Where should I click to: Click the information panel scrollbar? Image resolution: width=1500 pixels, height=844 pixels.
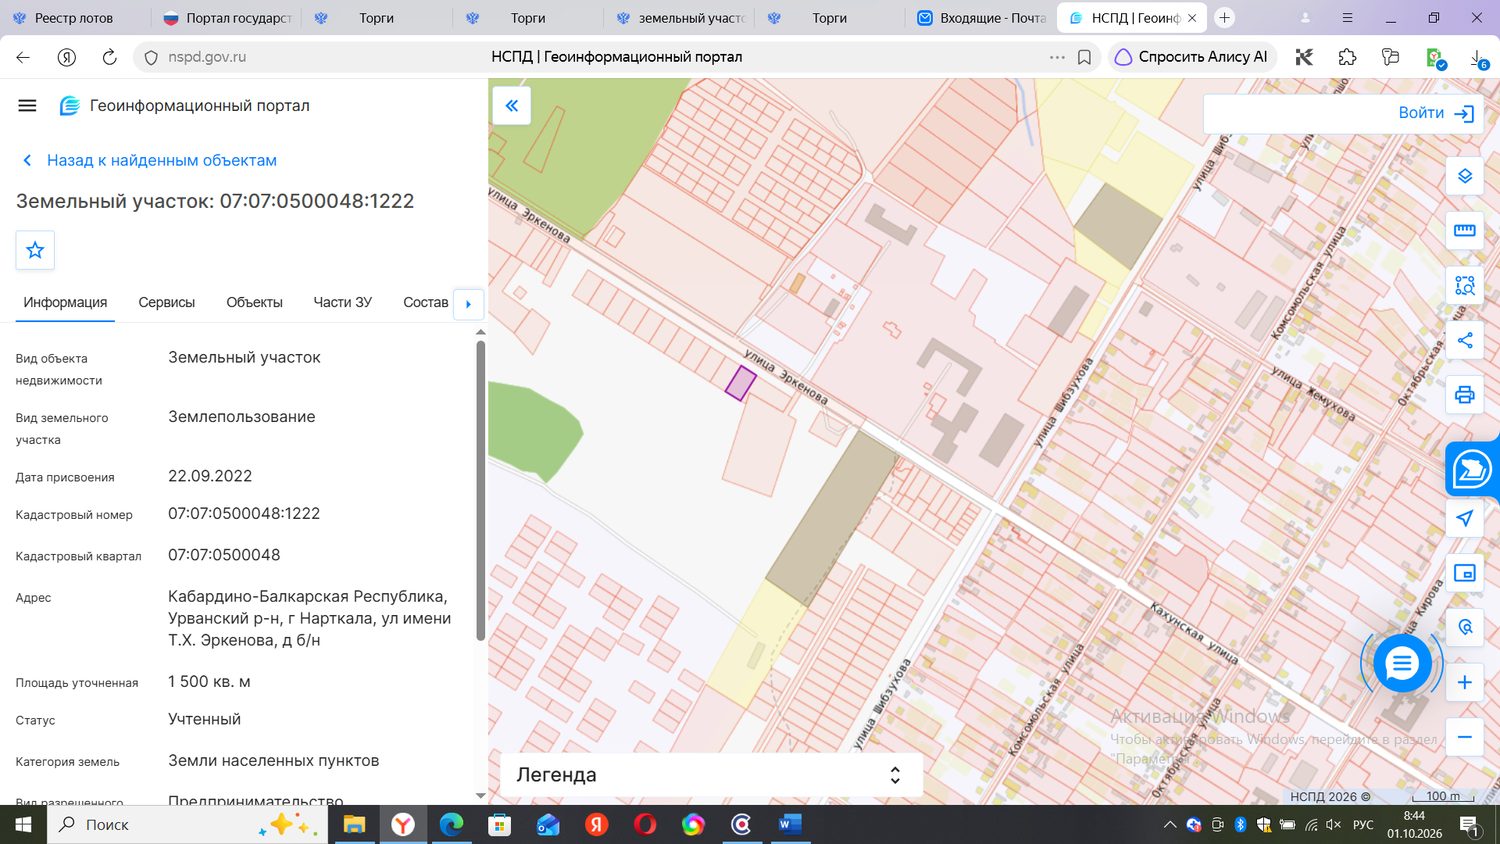[480, 490]
